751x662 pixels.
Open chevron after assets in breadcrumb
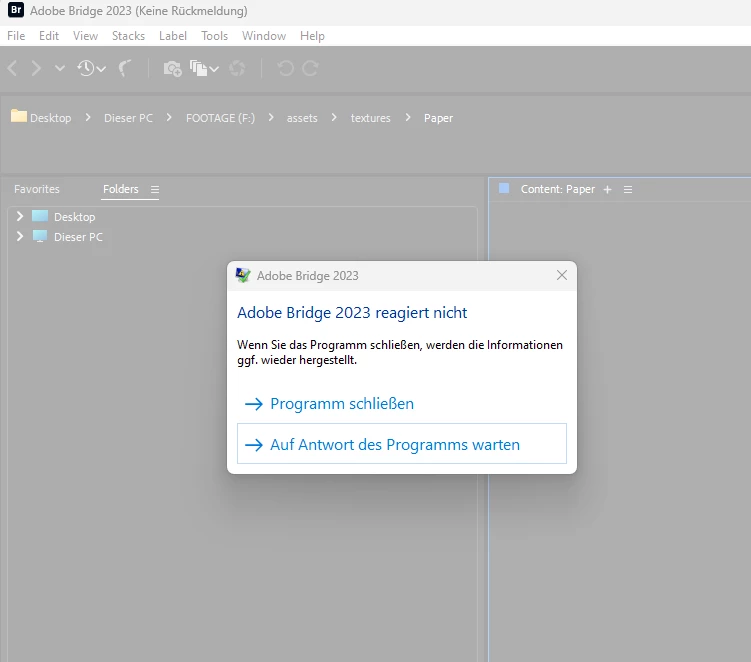334,117
